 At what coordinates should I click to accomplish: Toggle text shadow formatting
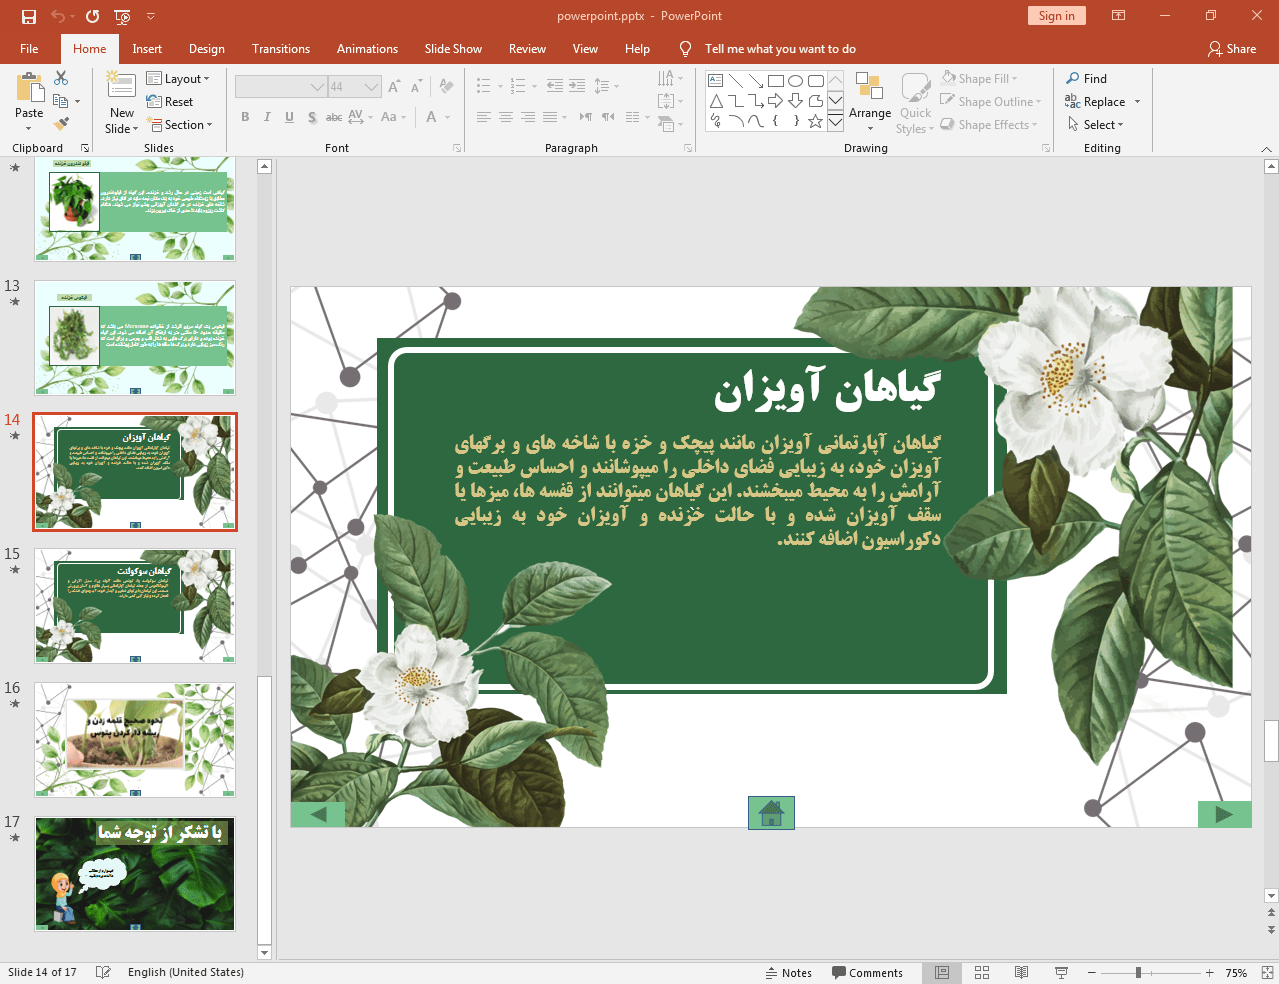[311, 117]
